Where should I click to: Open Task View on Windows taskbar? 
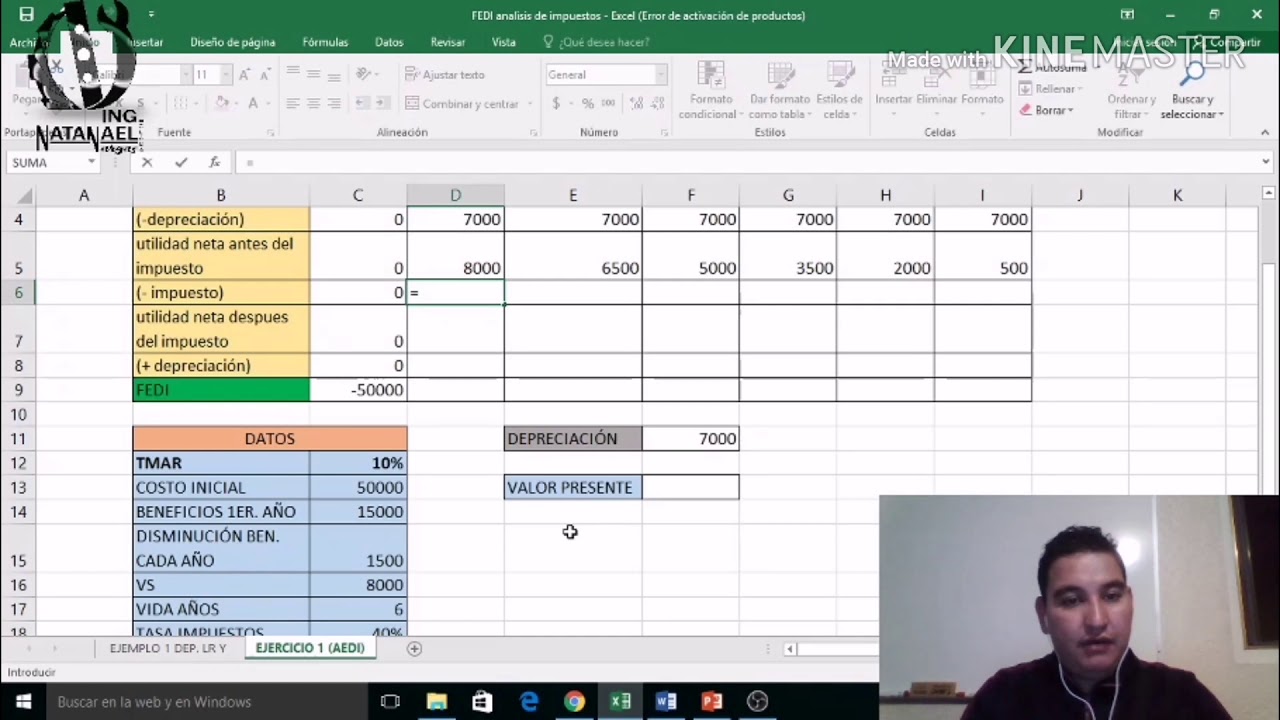[x=390, y=702]
